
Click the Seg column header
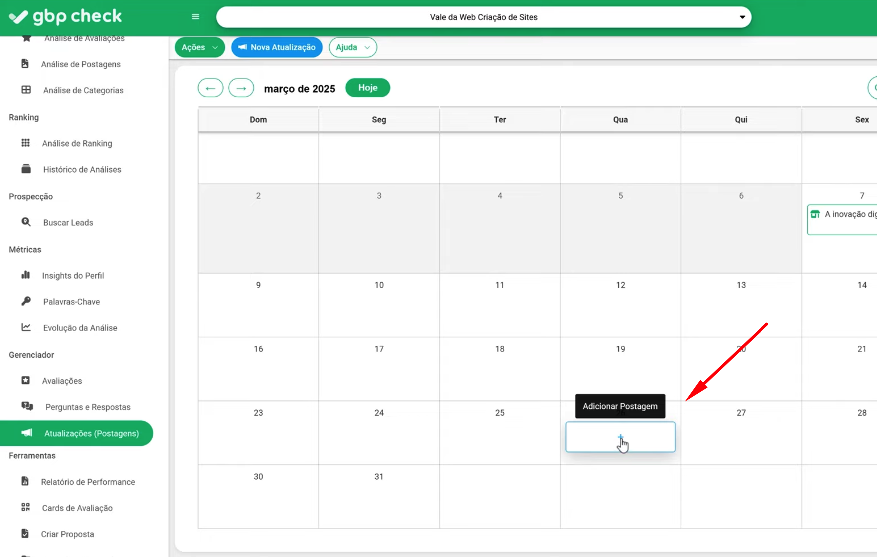(379, 120)
